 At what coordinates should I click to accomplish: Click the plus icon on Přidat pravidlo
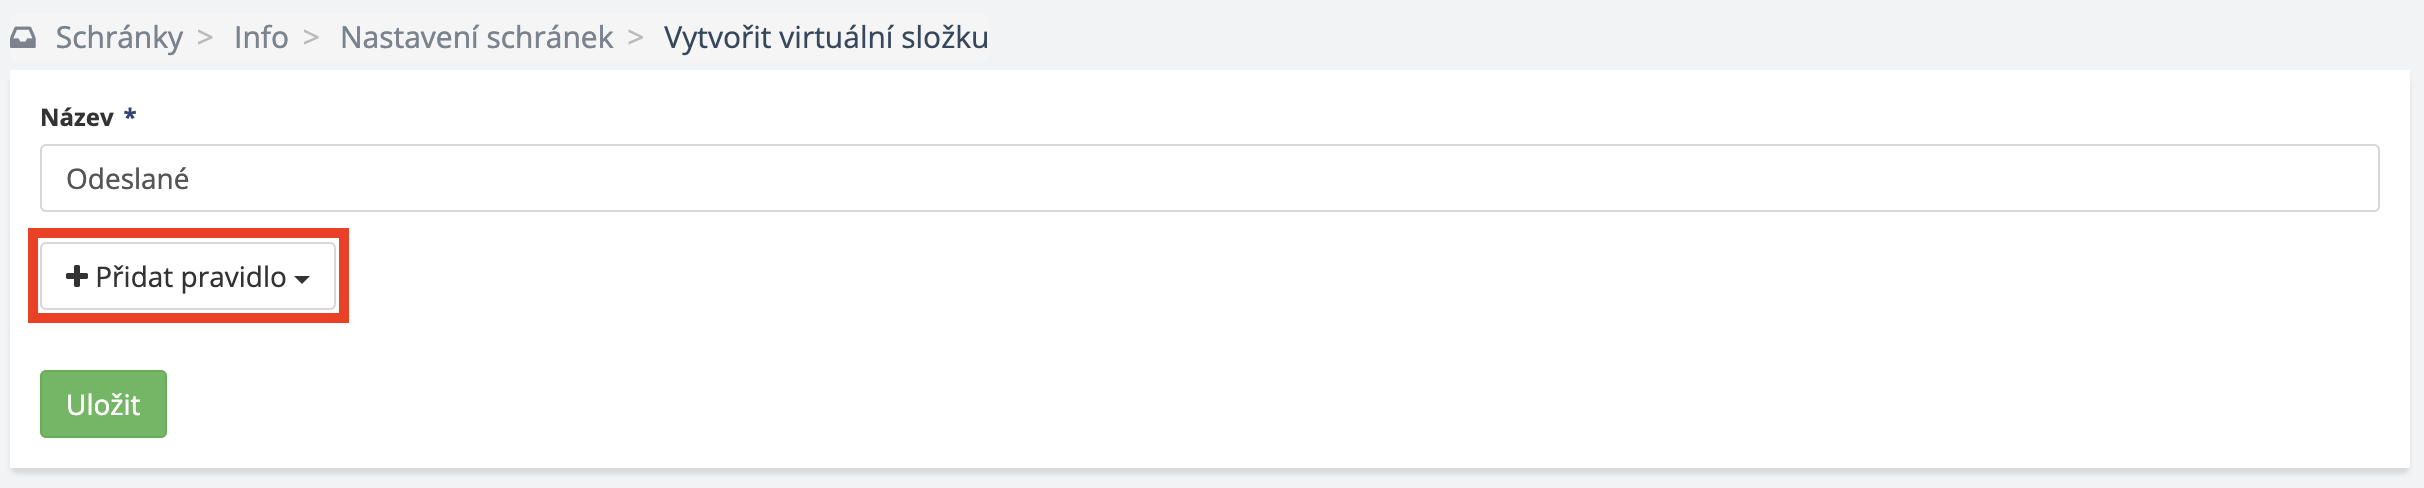tap(77, 276)
